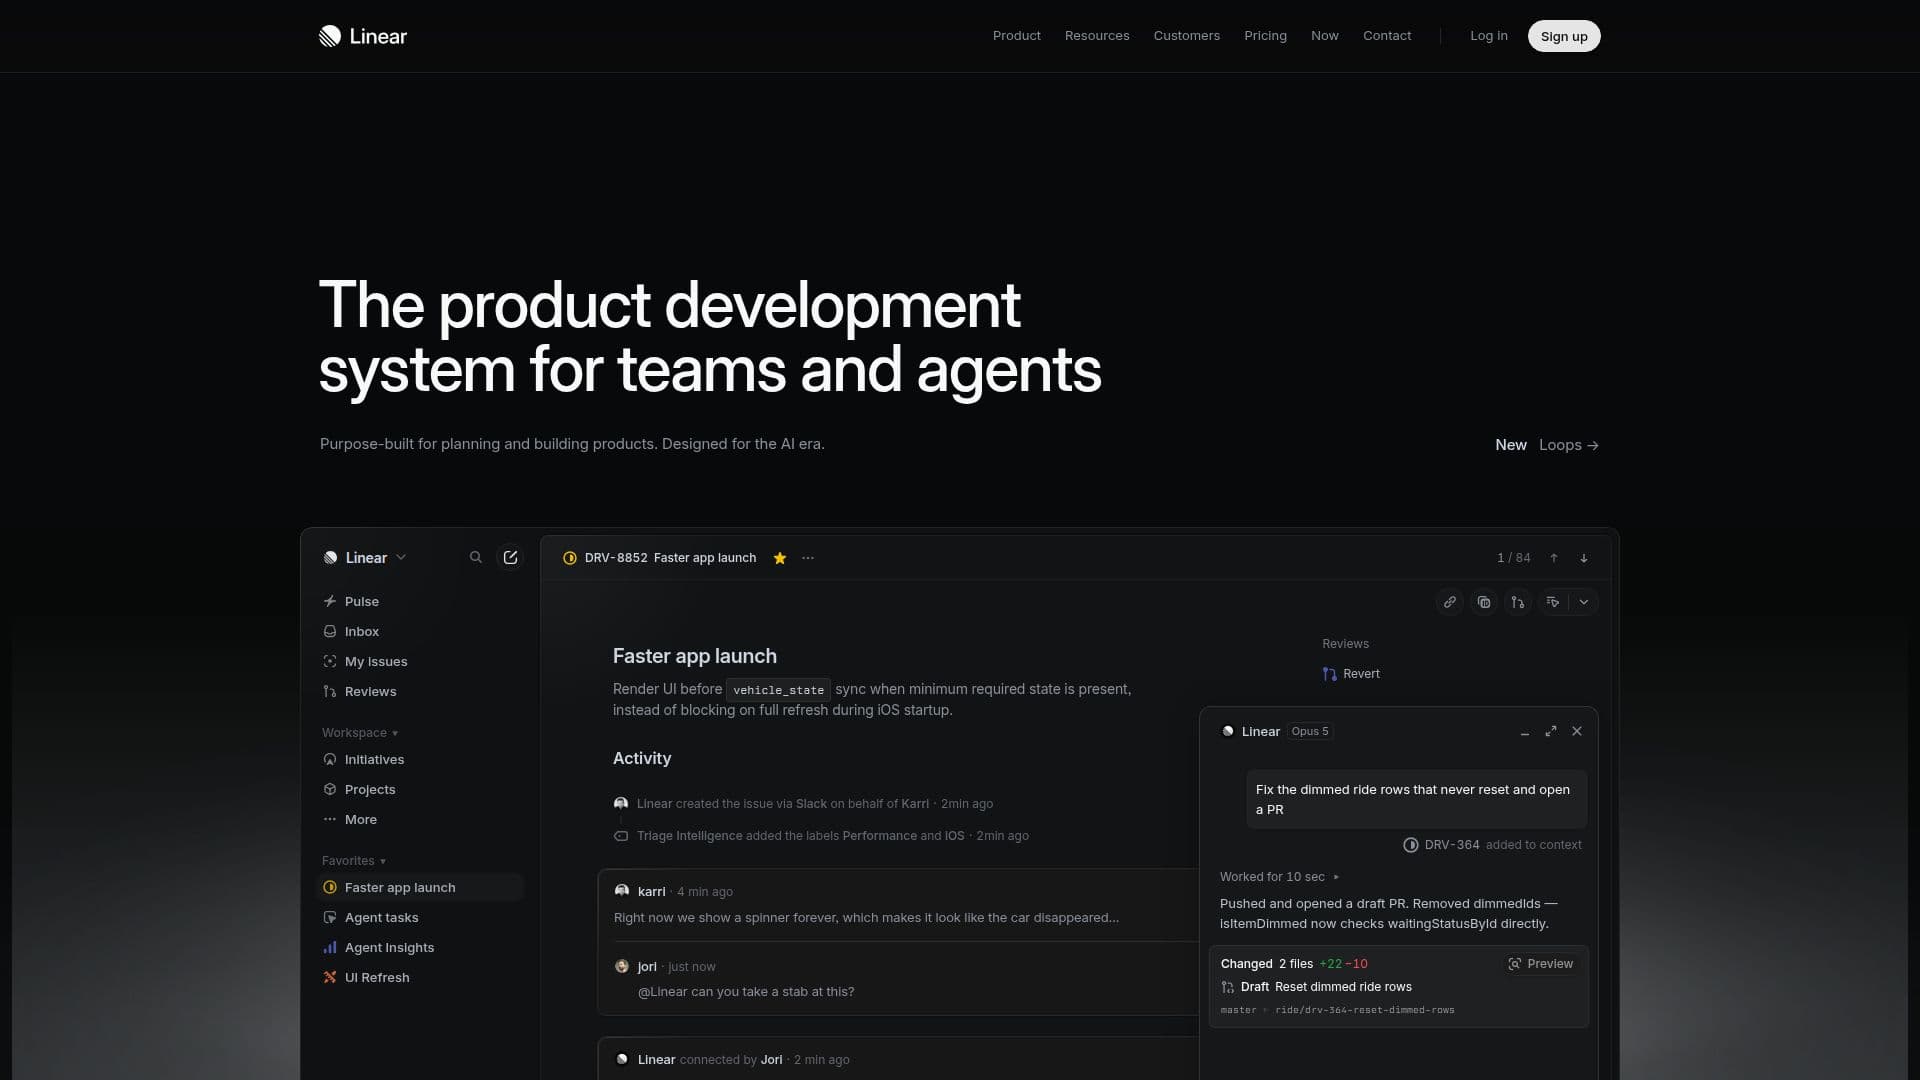Click the Linear logo in header
Screen dimensions: 1920x1080
(362, 36)
